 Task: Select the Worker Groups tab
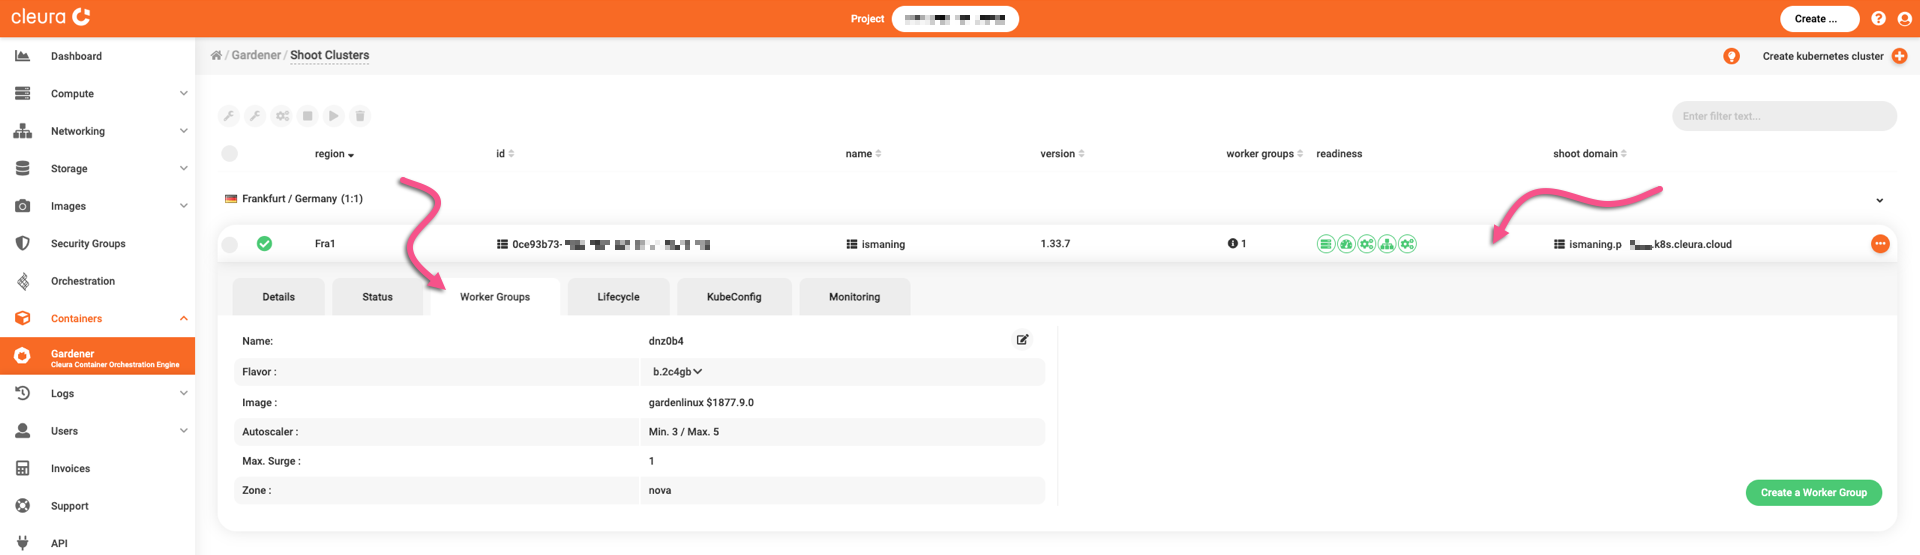point(495,297)
